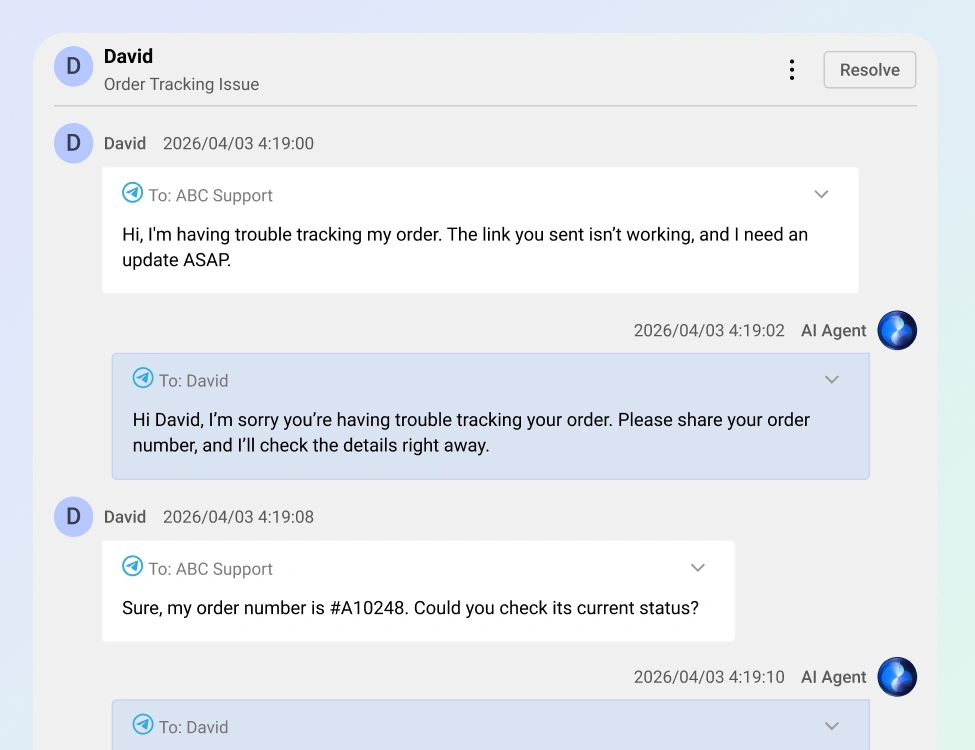
Task: Click sender name 'David' at 4:19:00
Action: coord(124,144)
